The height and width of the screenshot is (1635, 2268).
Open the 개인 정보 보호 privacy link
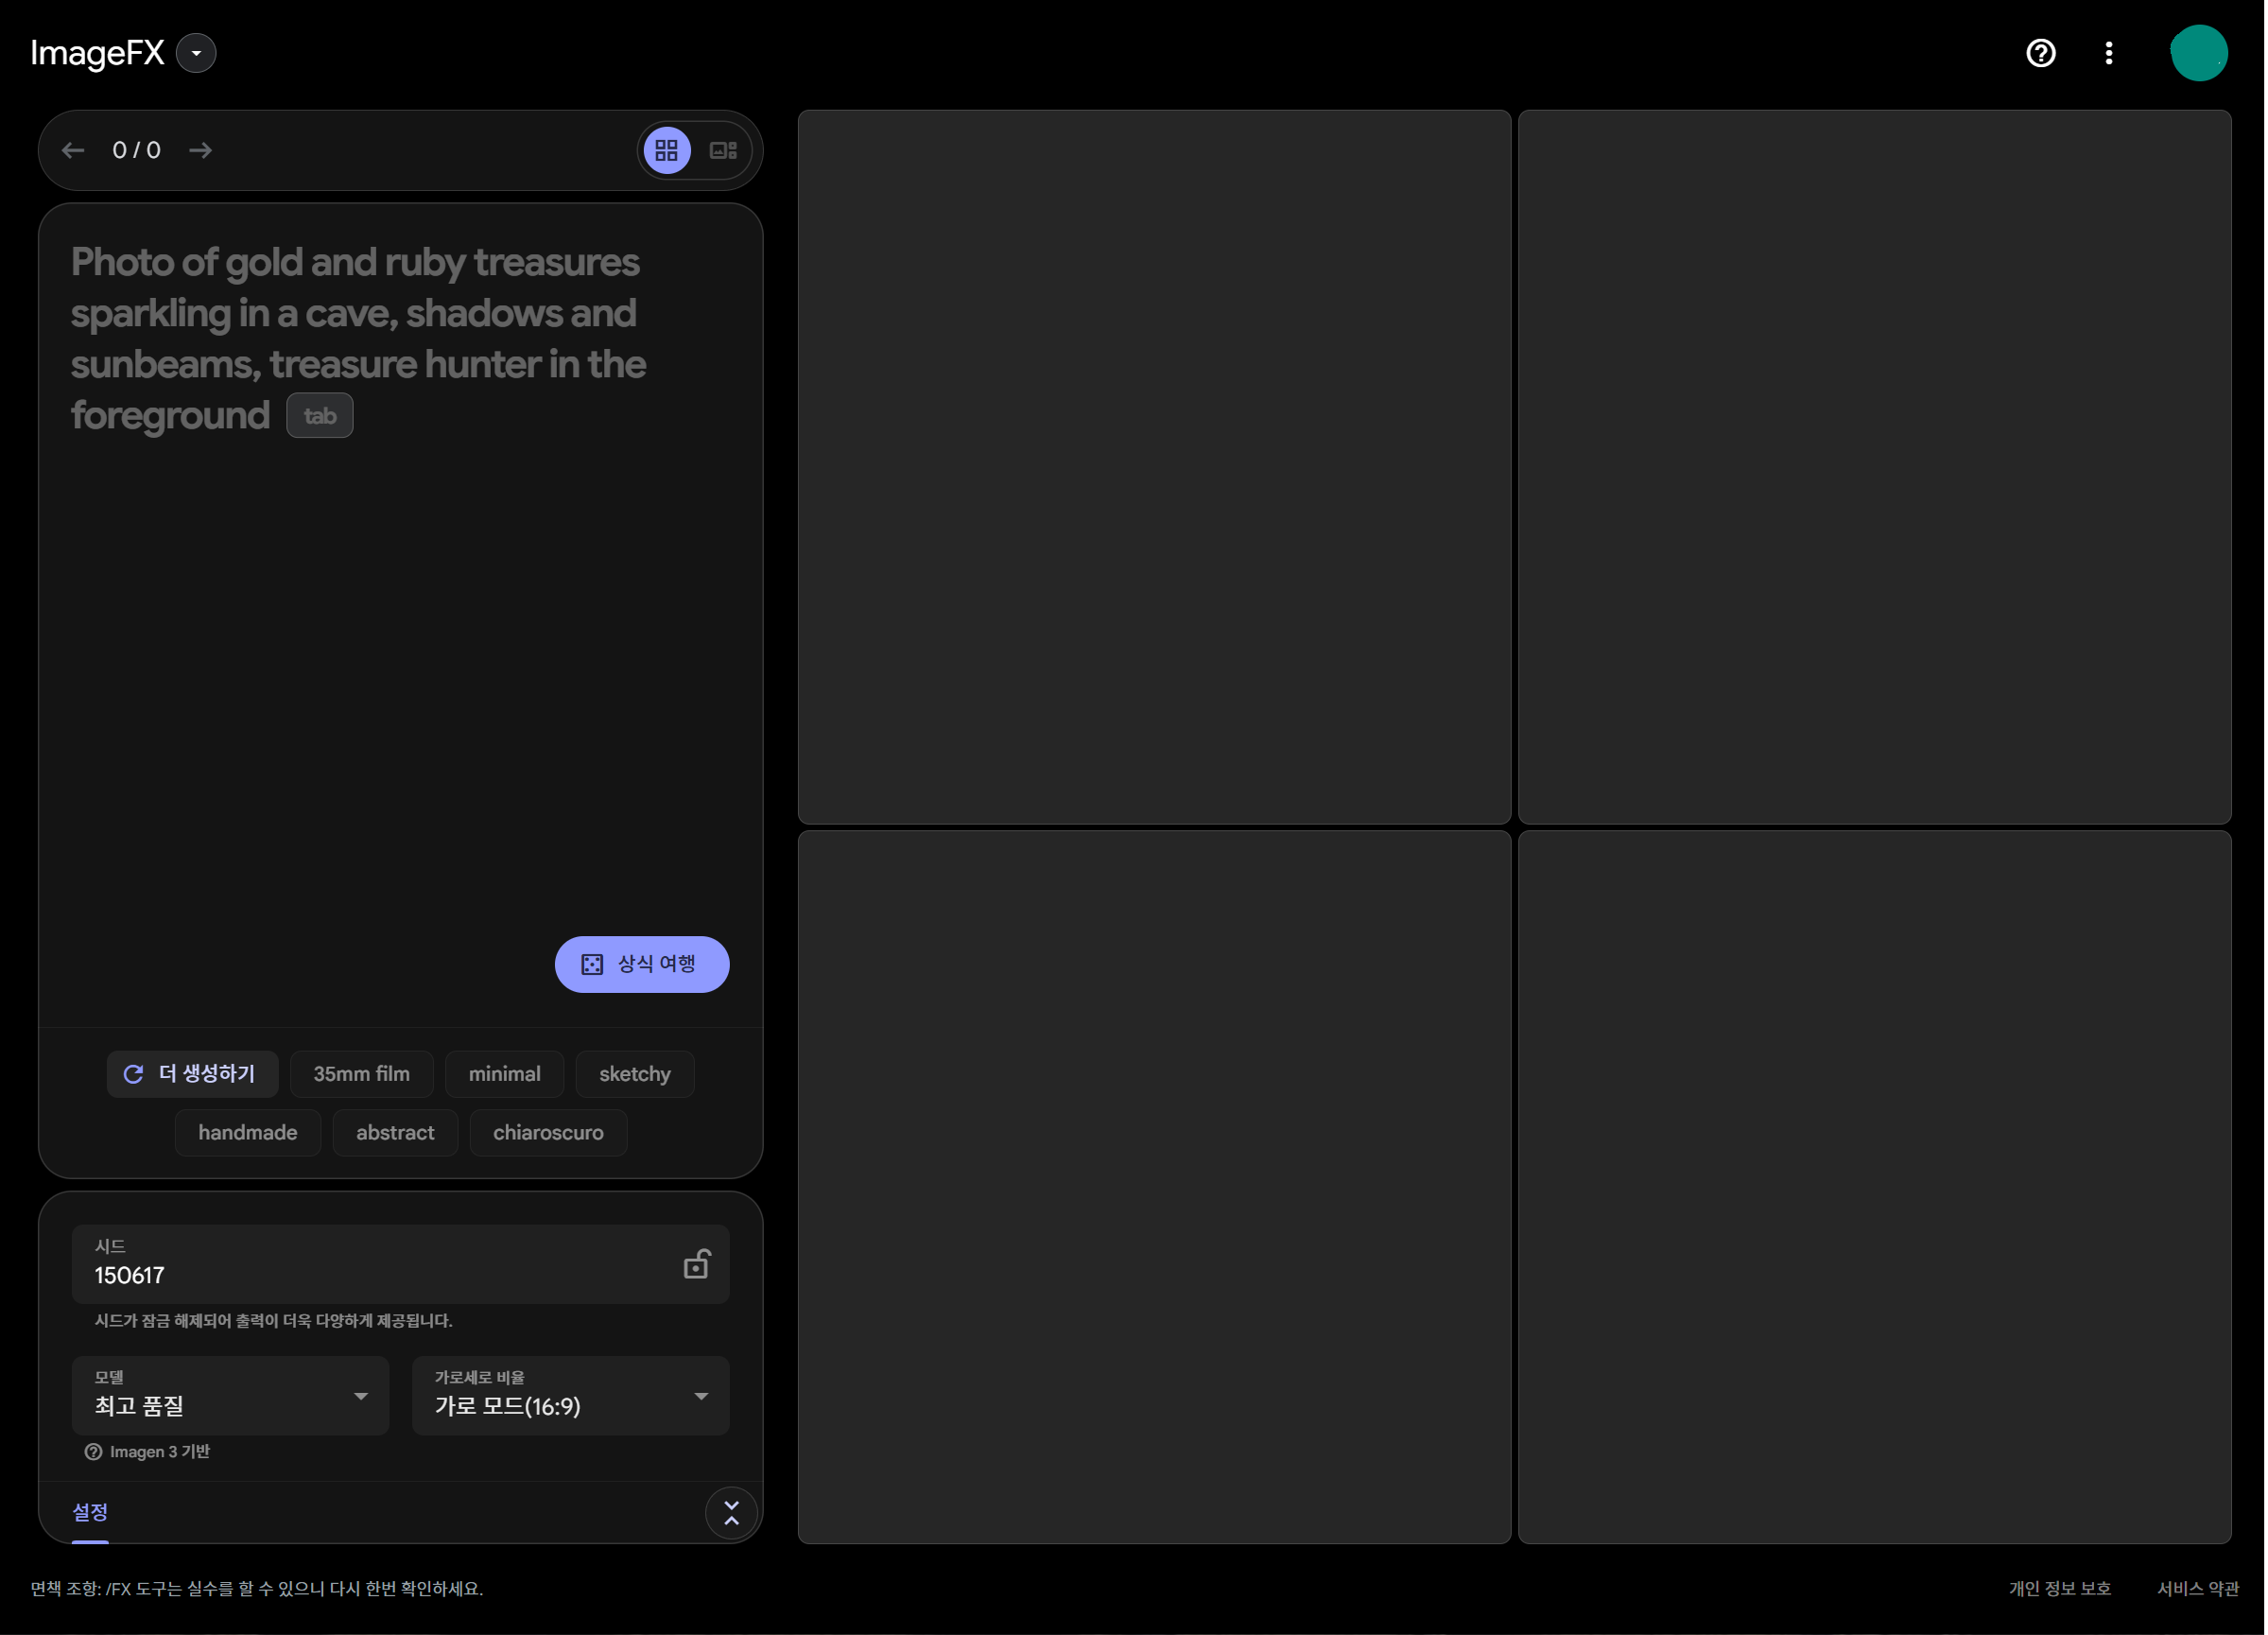pyautogui.click(x=2059, y=1588)
